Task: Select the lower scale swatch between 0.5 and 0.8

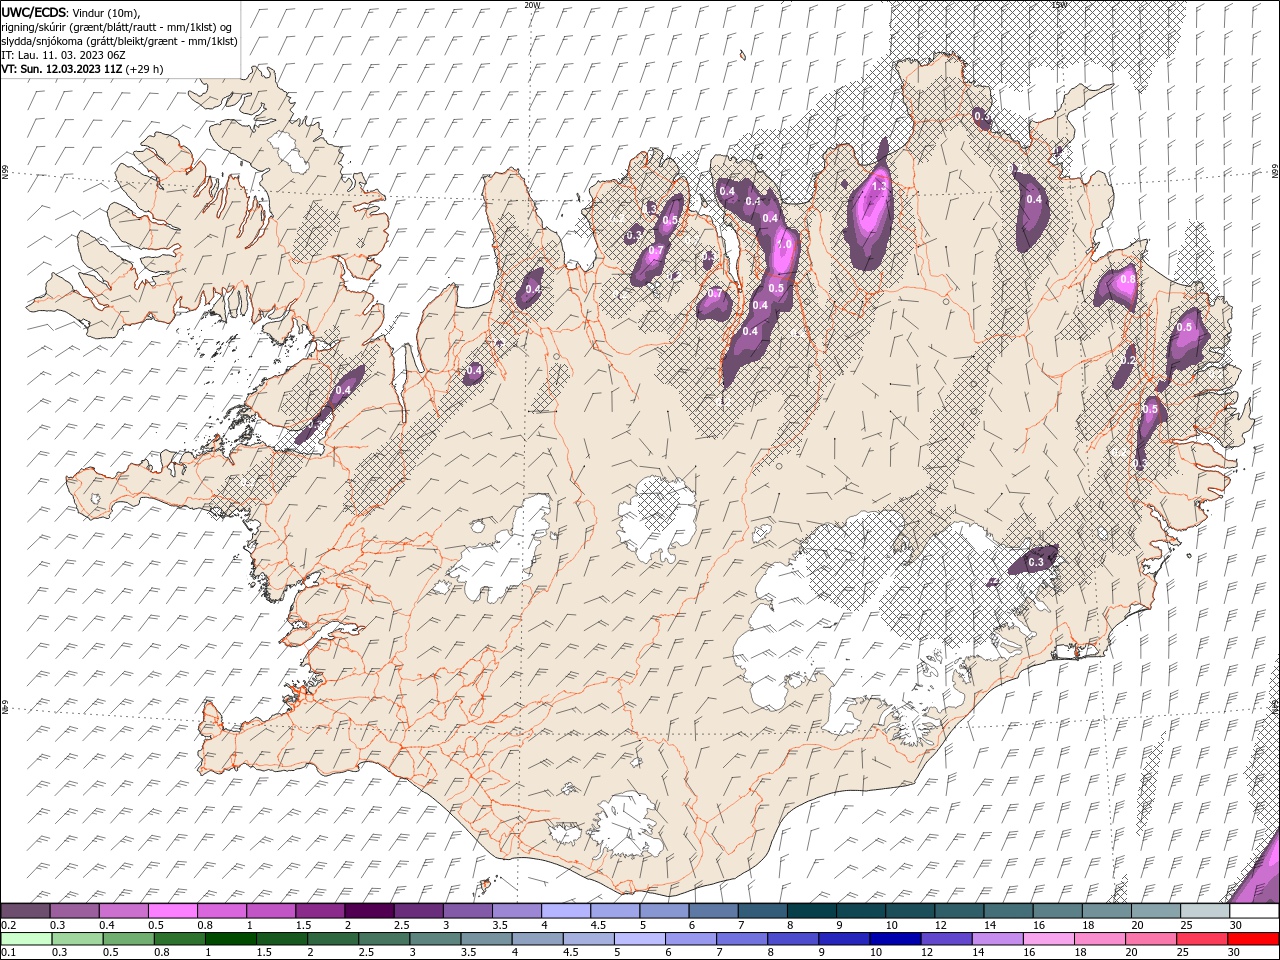Action: click(x=128, y=939)
